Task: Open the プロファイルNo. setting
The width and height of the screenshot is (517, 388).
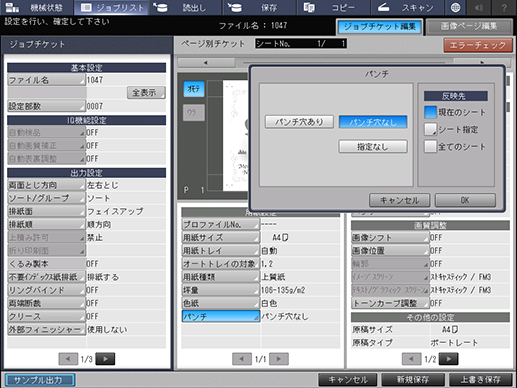Action: [220, 224]
